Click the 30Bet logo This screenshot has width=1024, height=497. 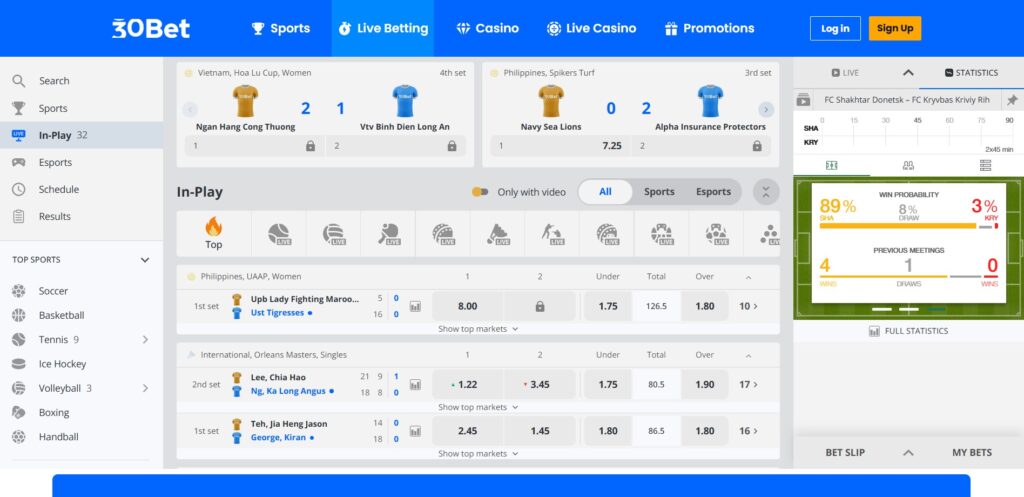click(x=150, y=28)
